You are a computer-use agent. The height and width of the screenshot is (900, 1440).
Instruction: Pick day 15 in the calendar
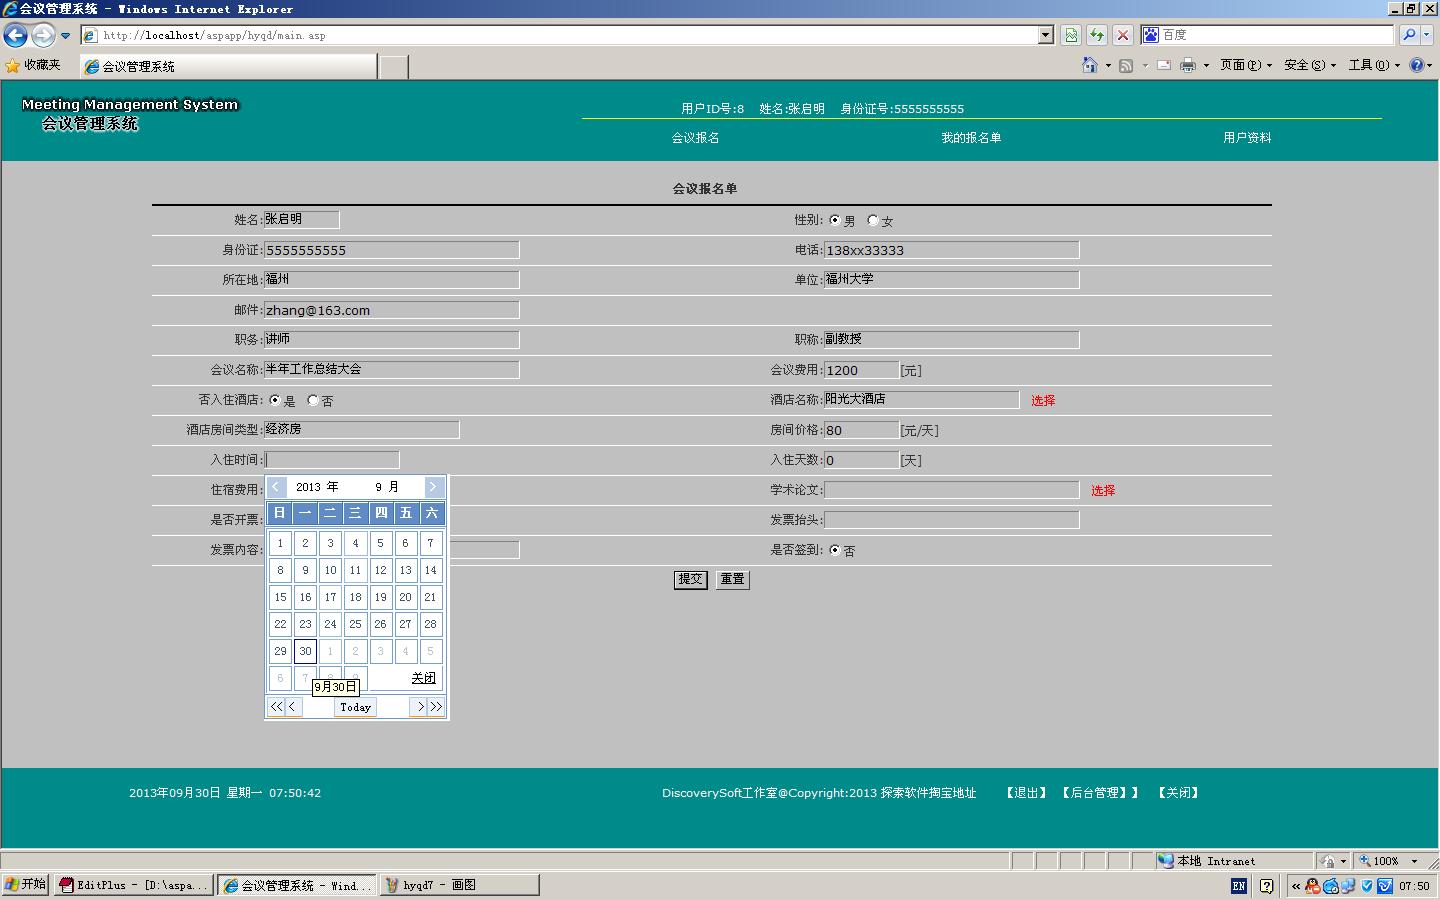[280, 597]
